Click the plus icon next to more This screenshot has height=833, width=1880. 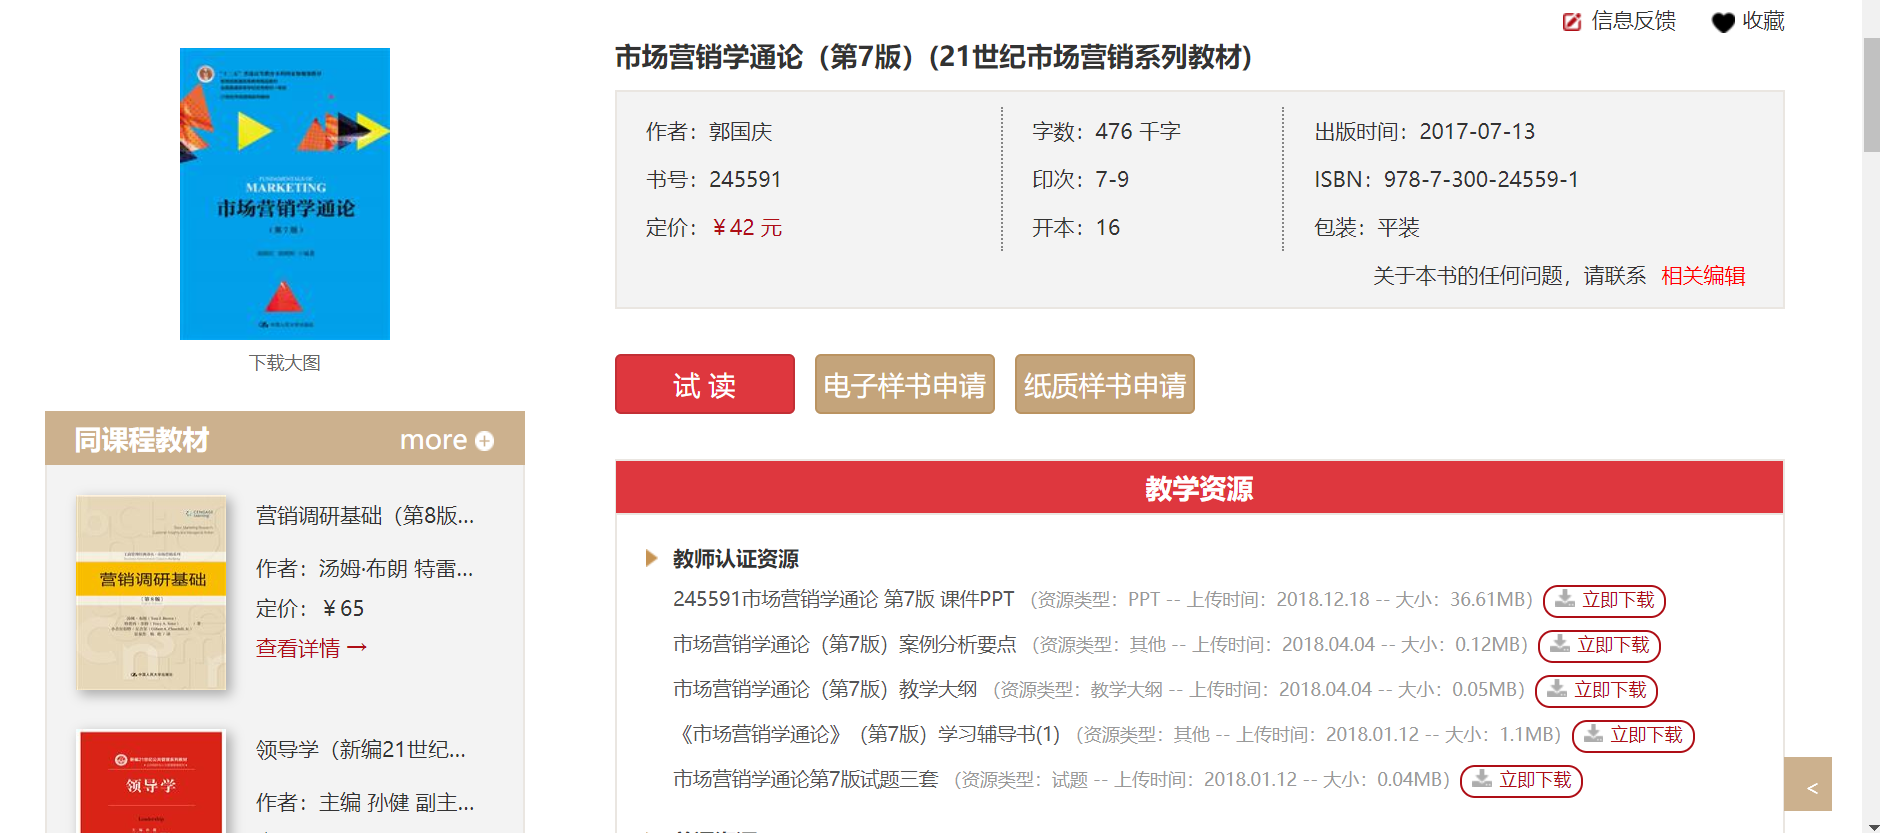click(x=485, y=441)
